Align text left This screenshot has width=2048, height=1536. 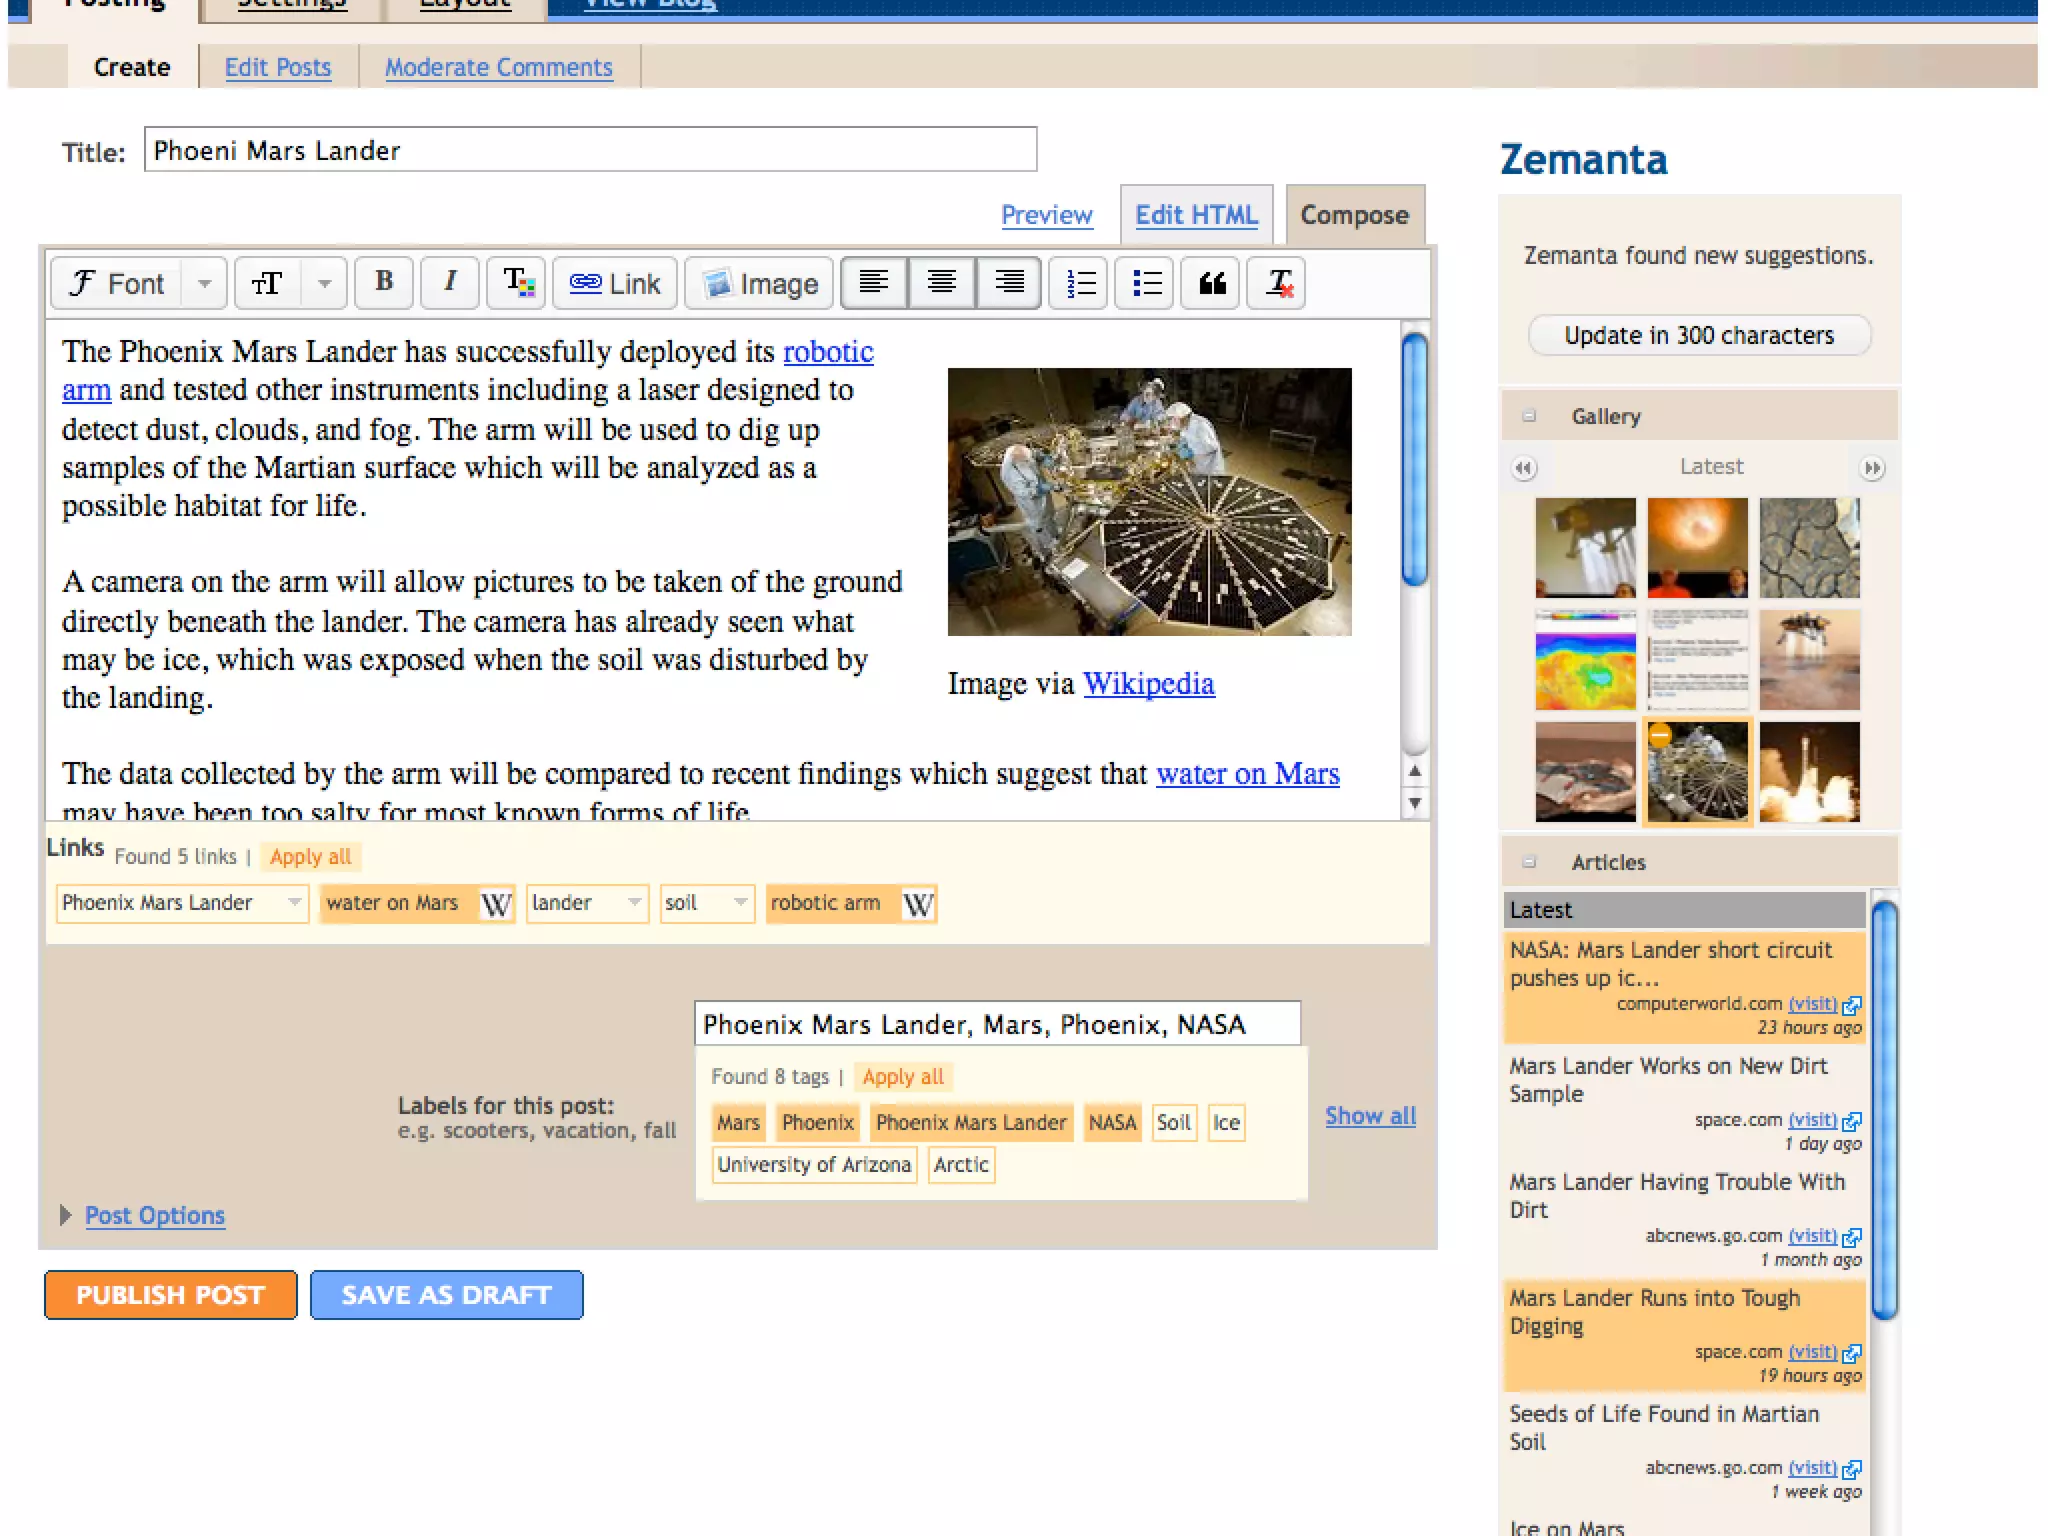tap(874, 283)
